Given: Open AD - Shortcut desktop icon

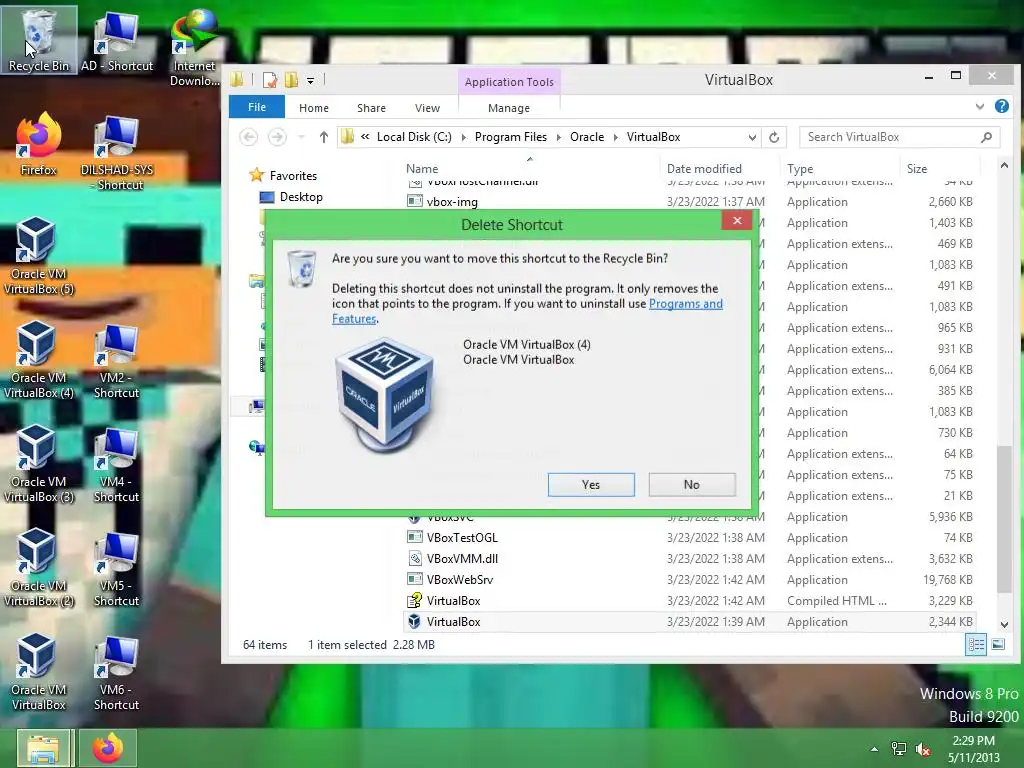Looking at the screenshot, I should tap(117, 40).
